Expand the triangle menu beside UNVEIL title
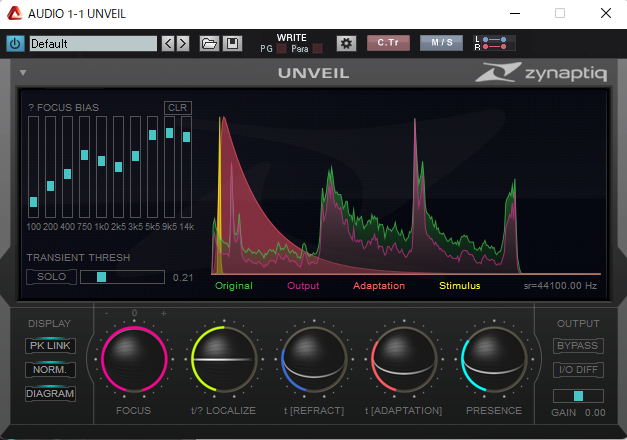This screenshot has width=627, height=440. pyautogui.click(x=23, y=73)
